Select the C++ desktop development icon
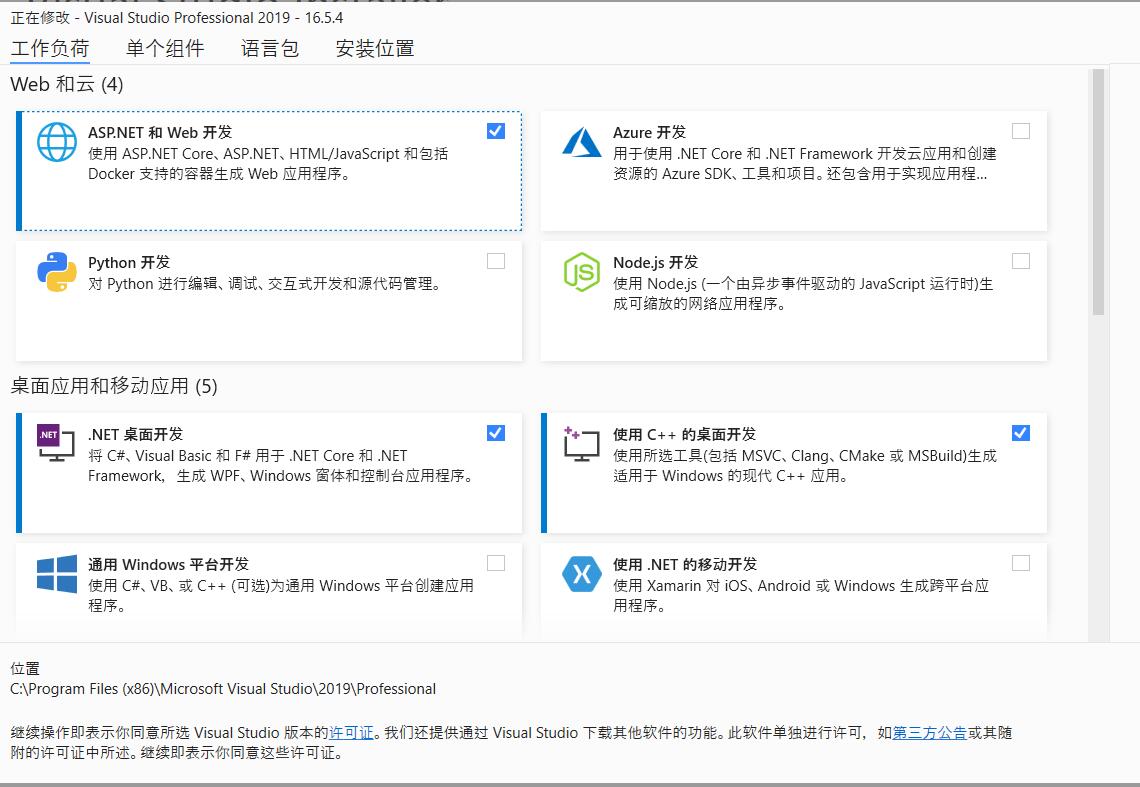 pos(582,445)
